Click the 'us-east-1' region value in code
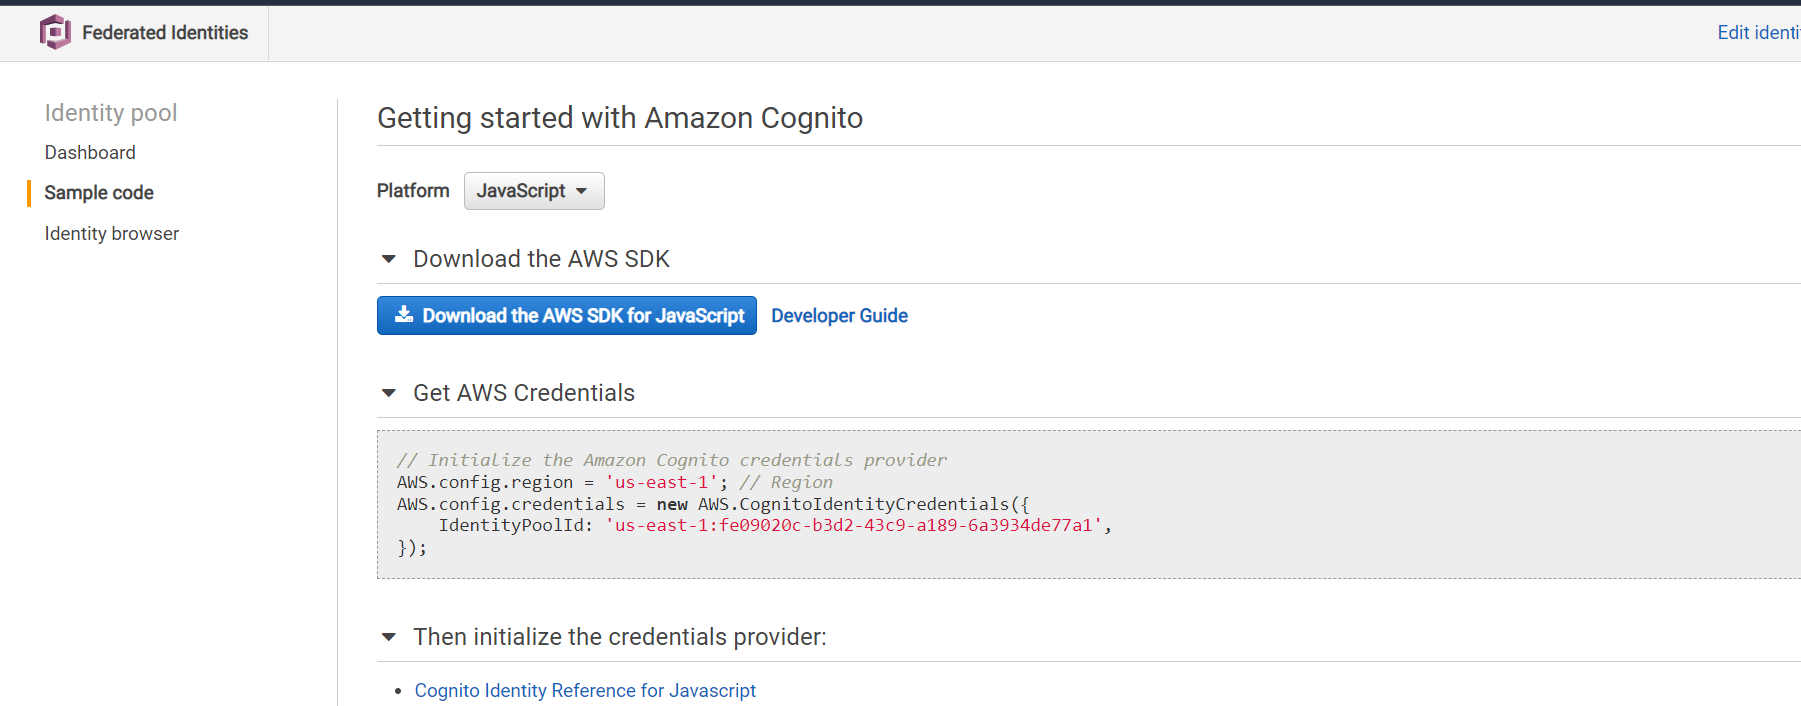This screenshot has width=1801, height=706. pos(661,482)
